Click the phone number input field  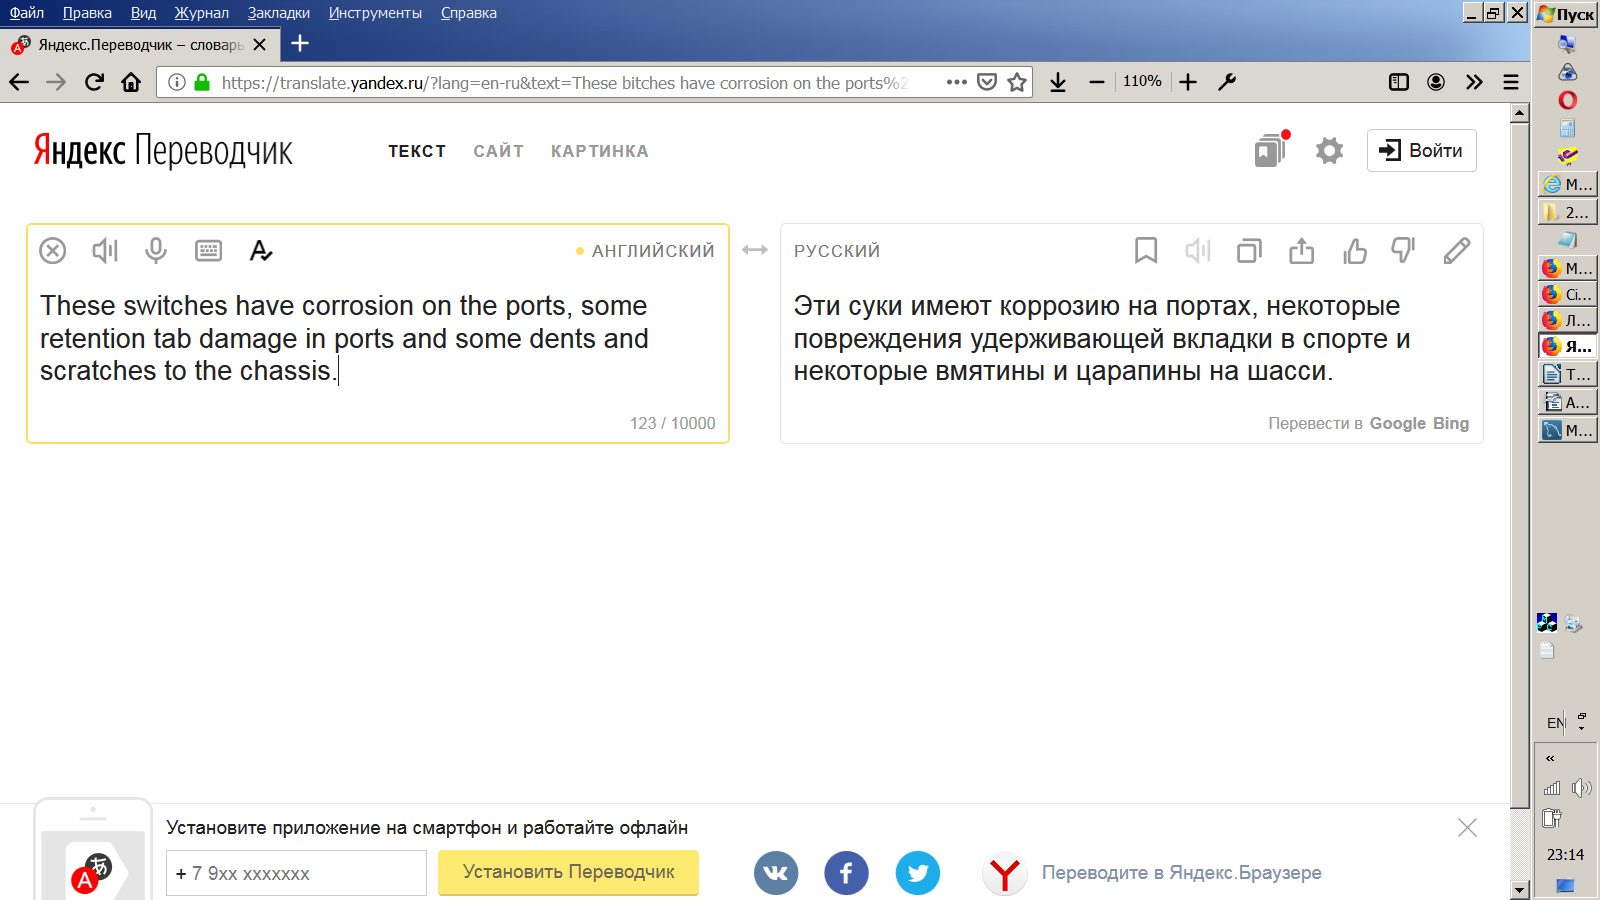click(x=296, y=873)
